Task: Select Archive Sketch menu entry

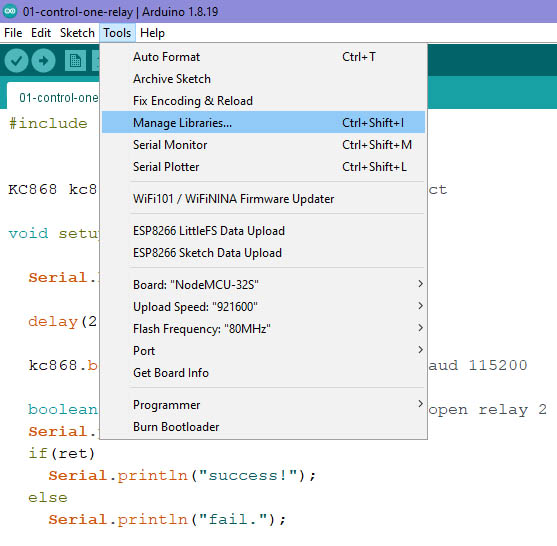Action: coord(263,79)
